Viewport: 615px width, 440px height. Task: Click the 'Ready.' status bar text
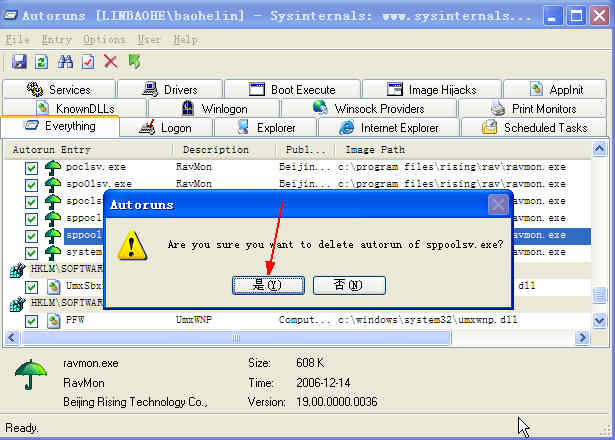(22, 427)
